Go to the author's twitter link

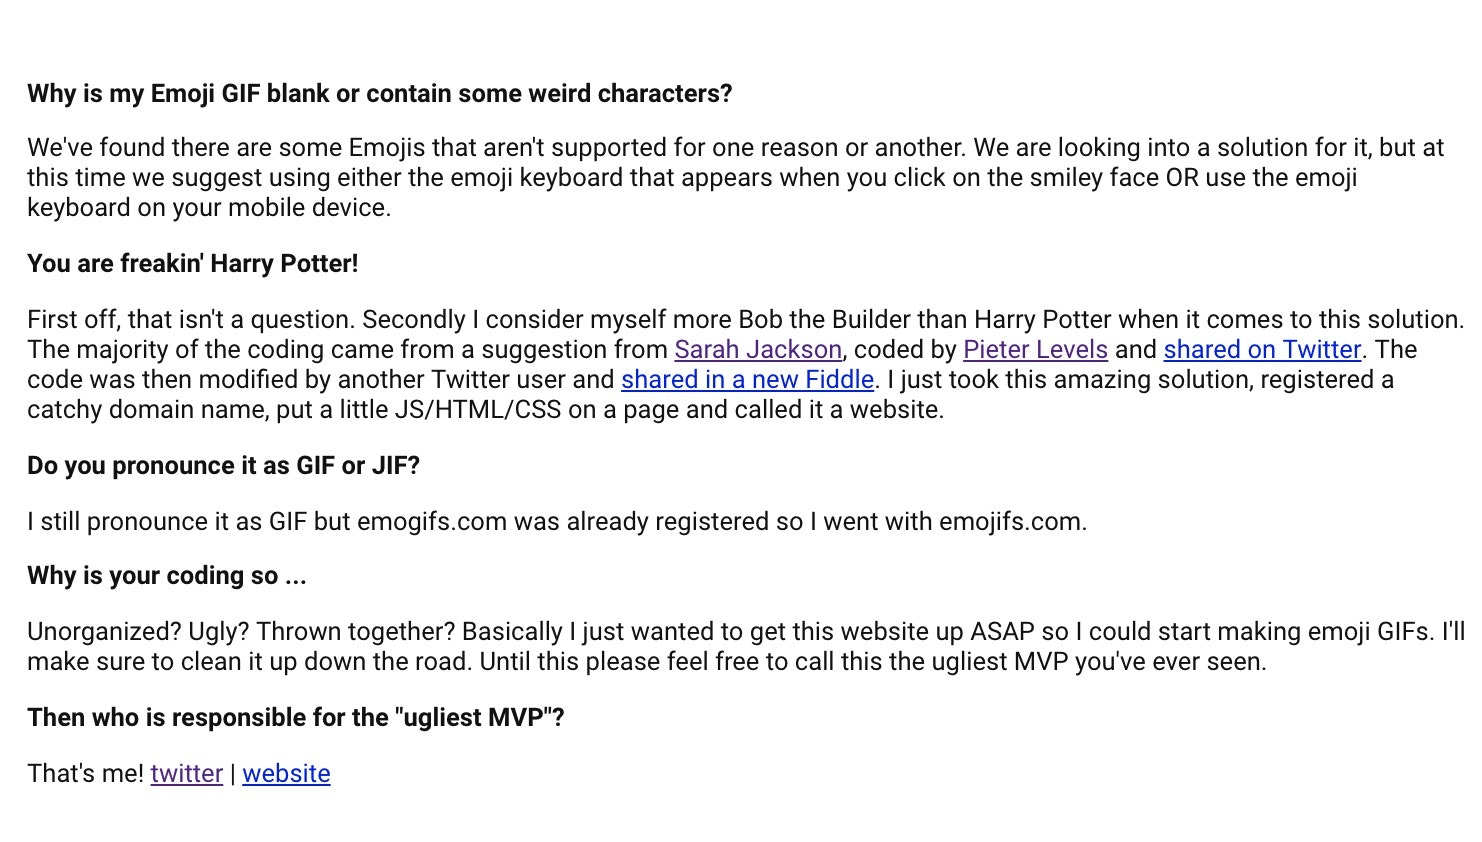coord(187,774)
